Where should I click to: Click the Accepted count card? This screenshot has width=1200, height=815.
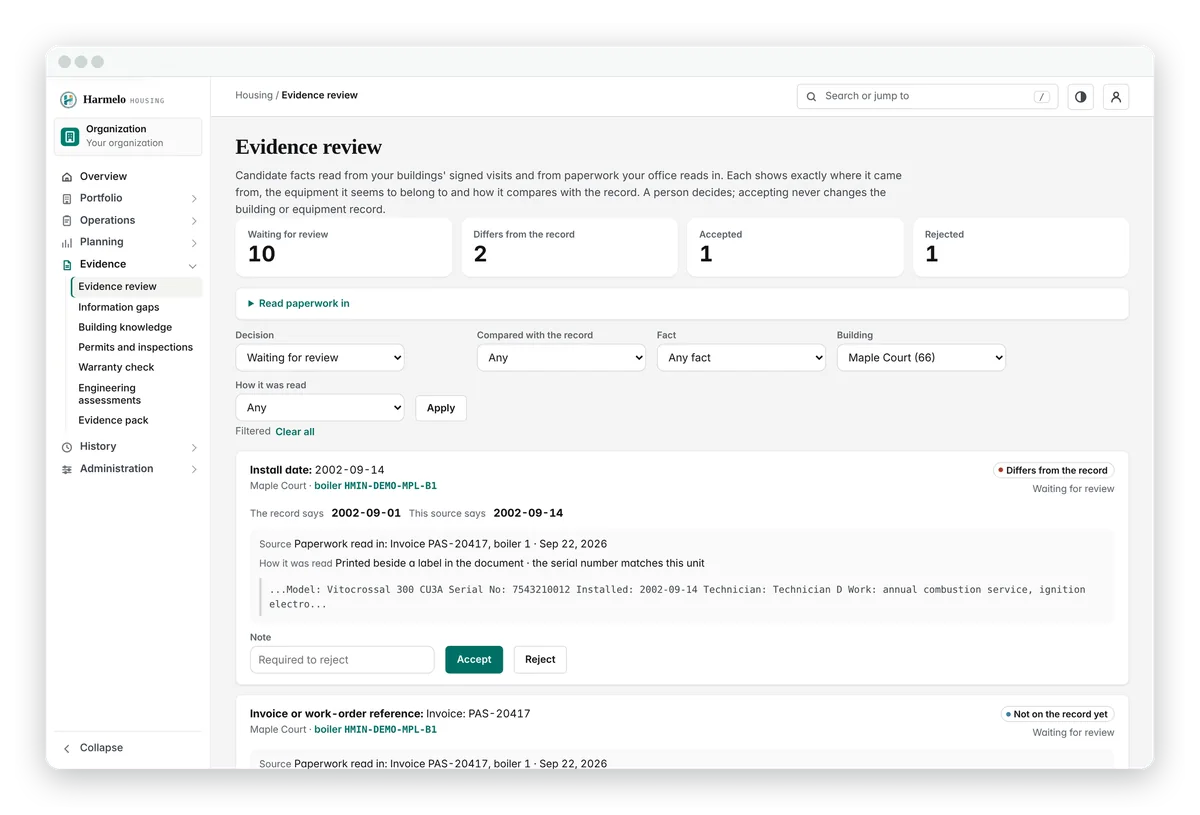click(795, 247)
